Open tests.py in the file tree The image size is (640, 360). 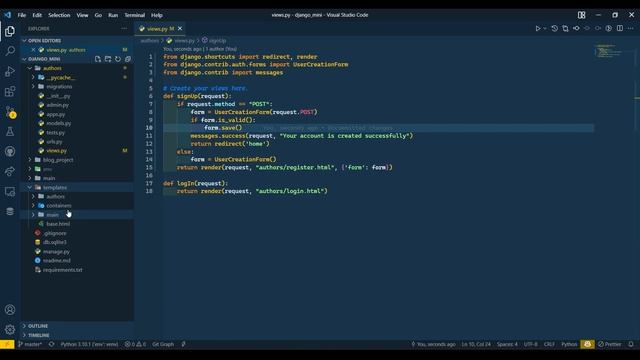tap(77, 133)
